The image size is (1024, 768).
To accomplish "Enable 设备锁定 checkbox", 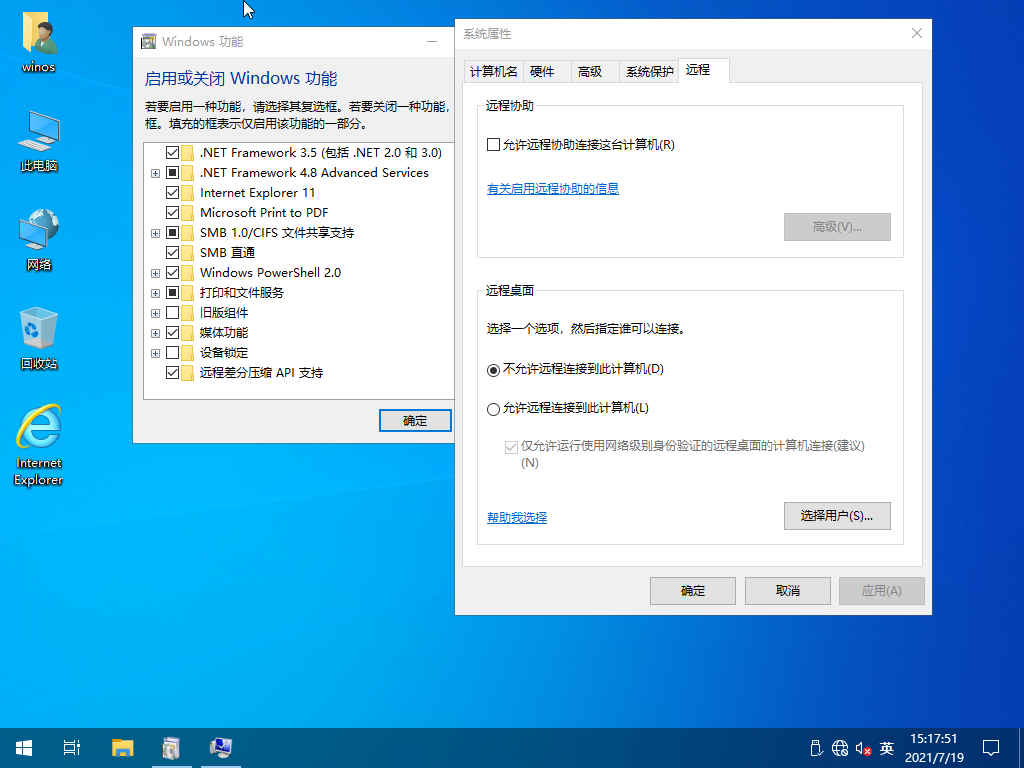I will (x=172, y=353).
